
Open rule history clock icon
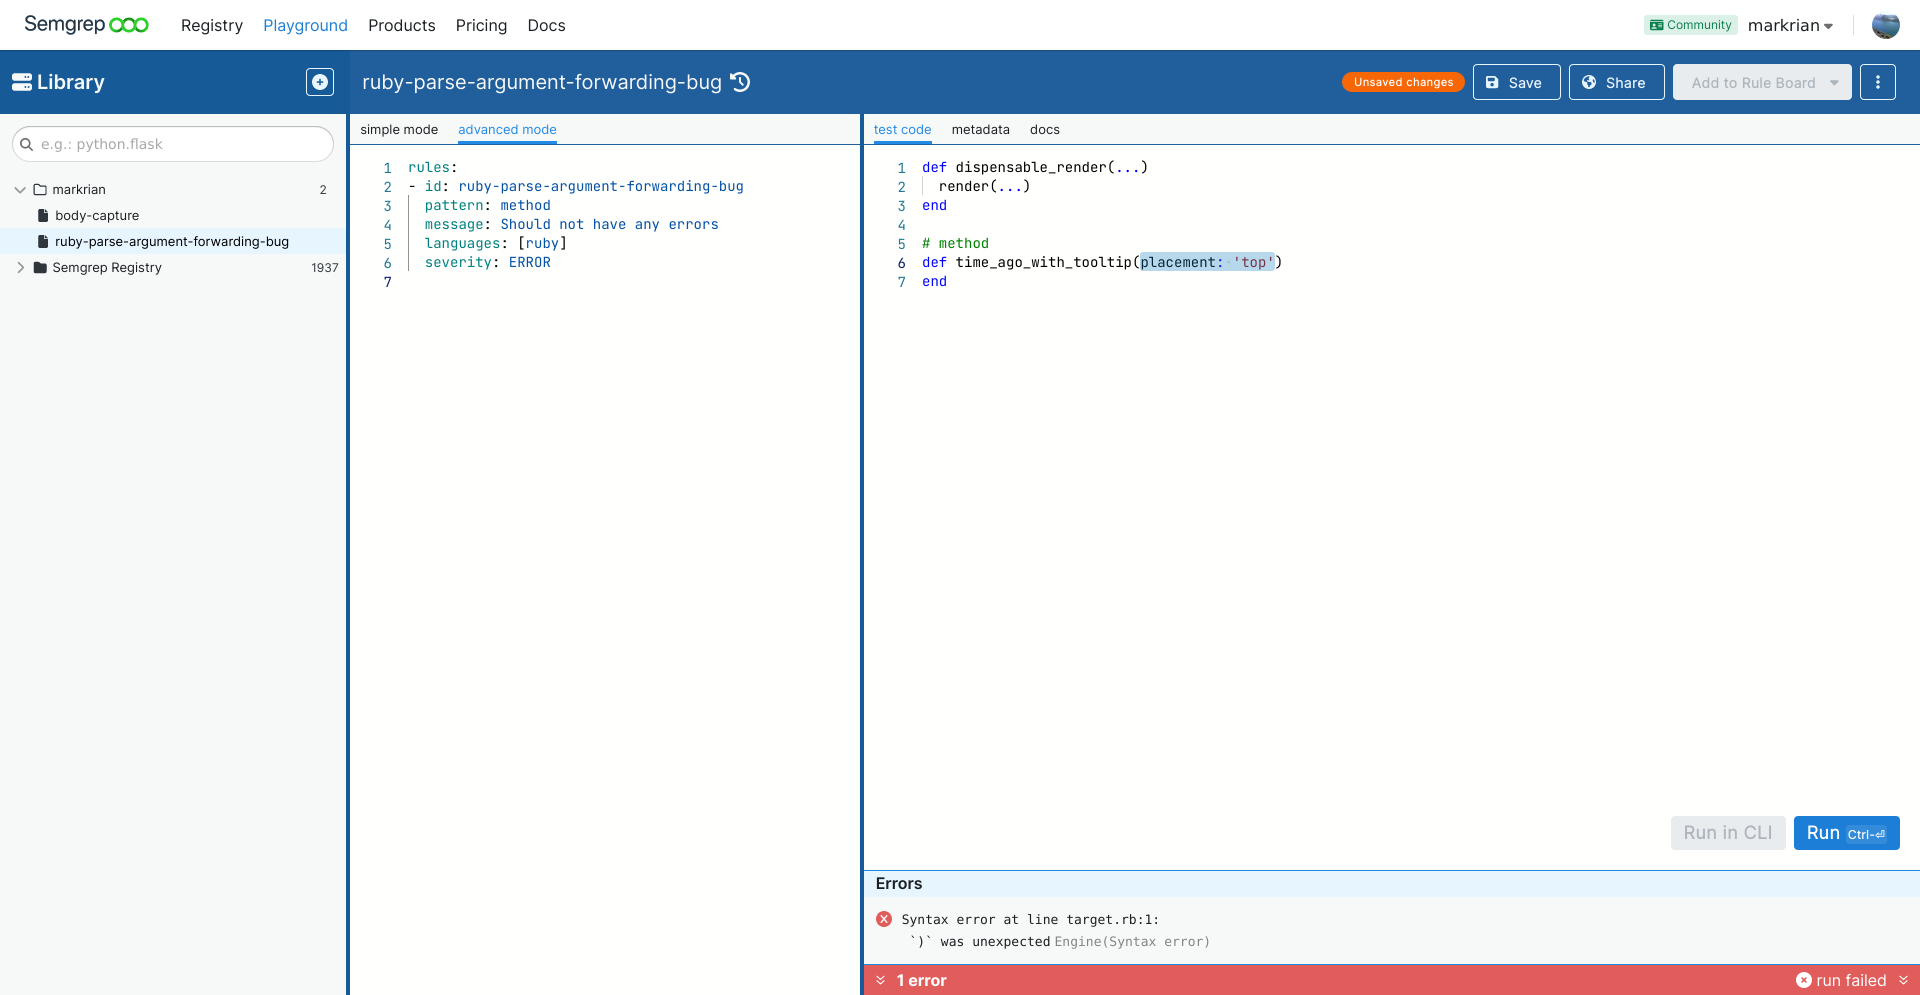[x=741, y=82]
